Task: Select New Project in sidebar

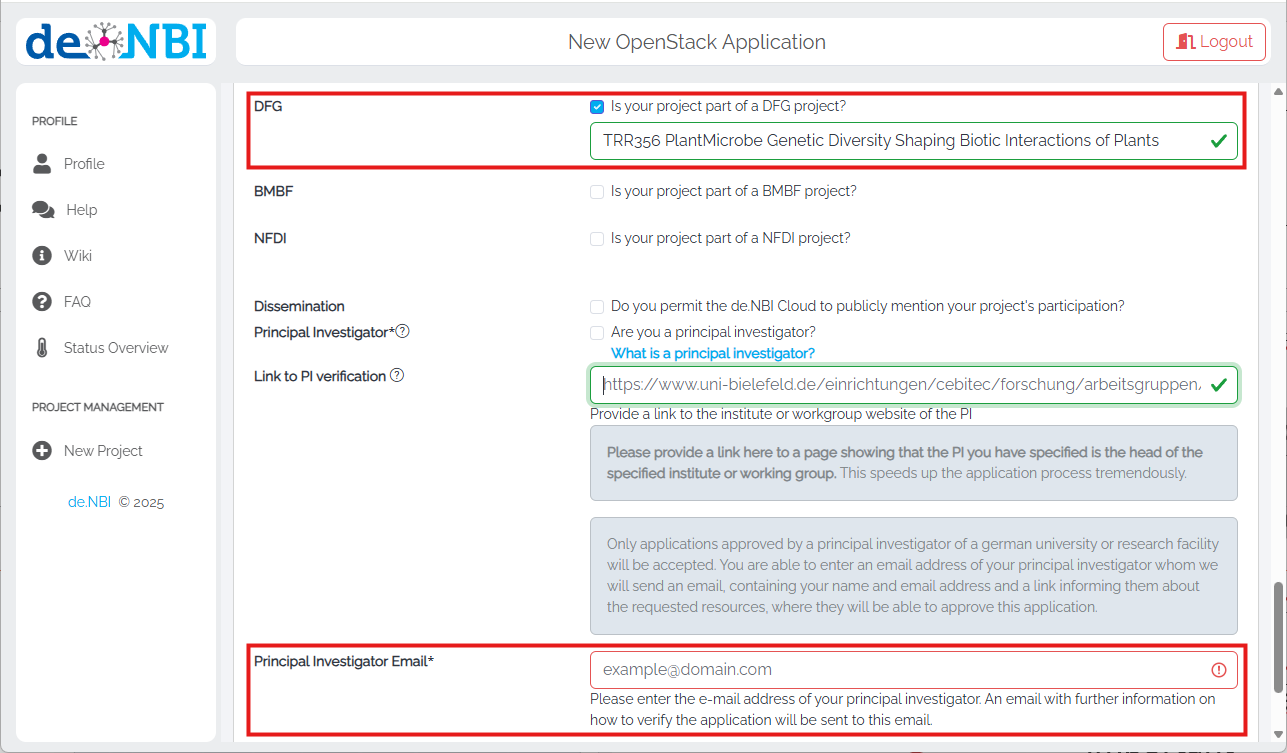Action: (103, 451)
